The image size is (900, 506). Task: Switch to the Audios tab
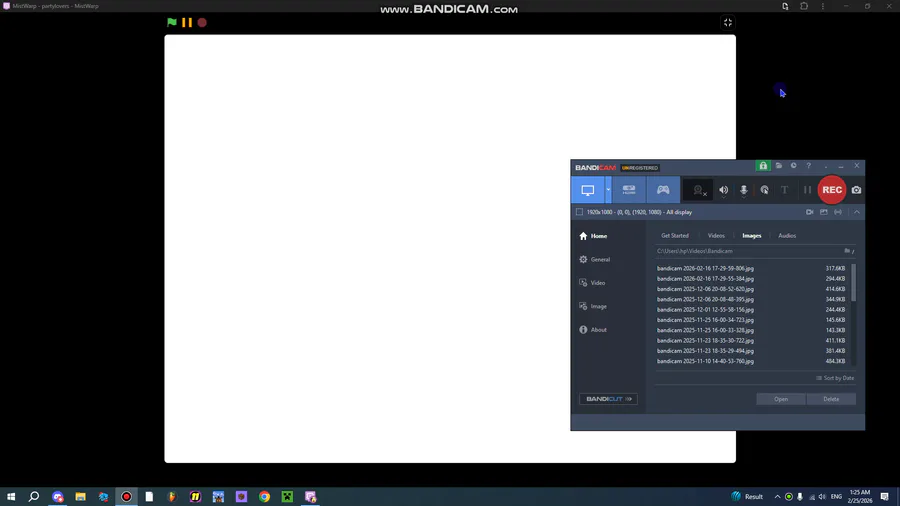click(x=787, y=236)
